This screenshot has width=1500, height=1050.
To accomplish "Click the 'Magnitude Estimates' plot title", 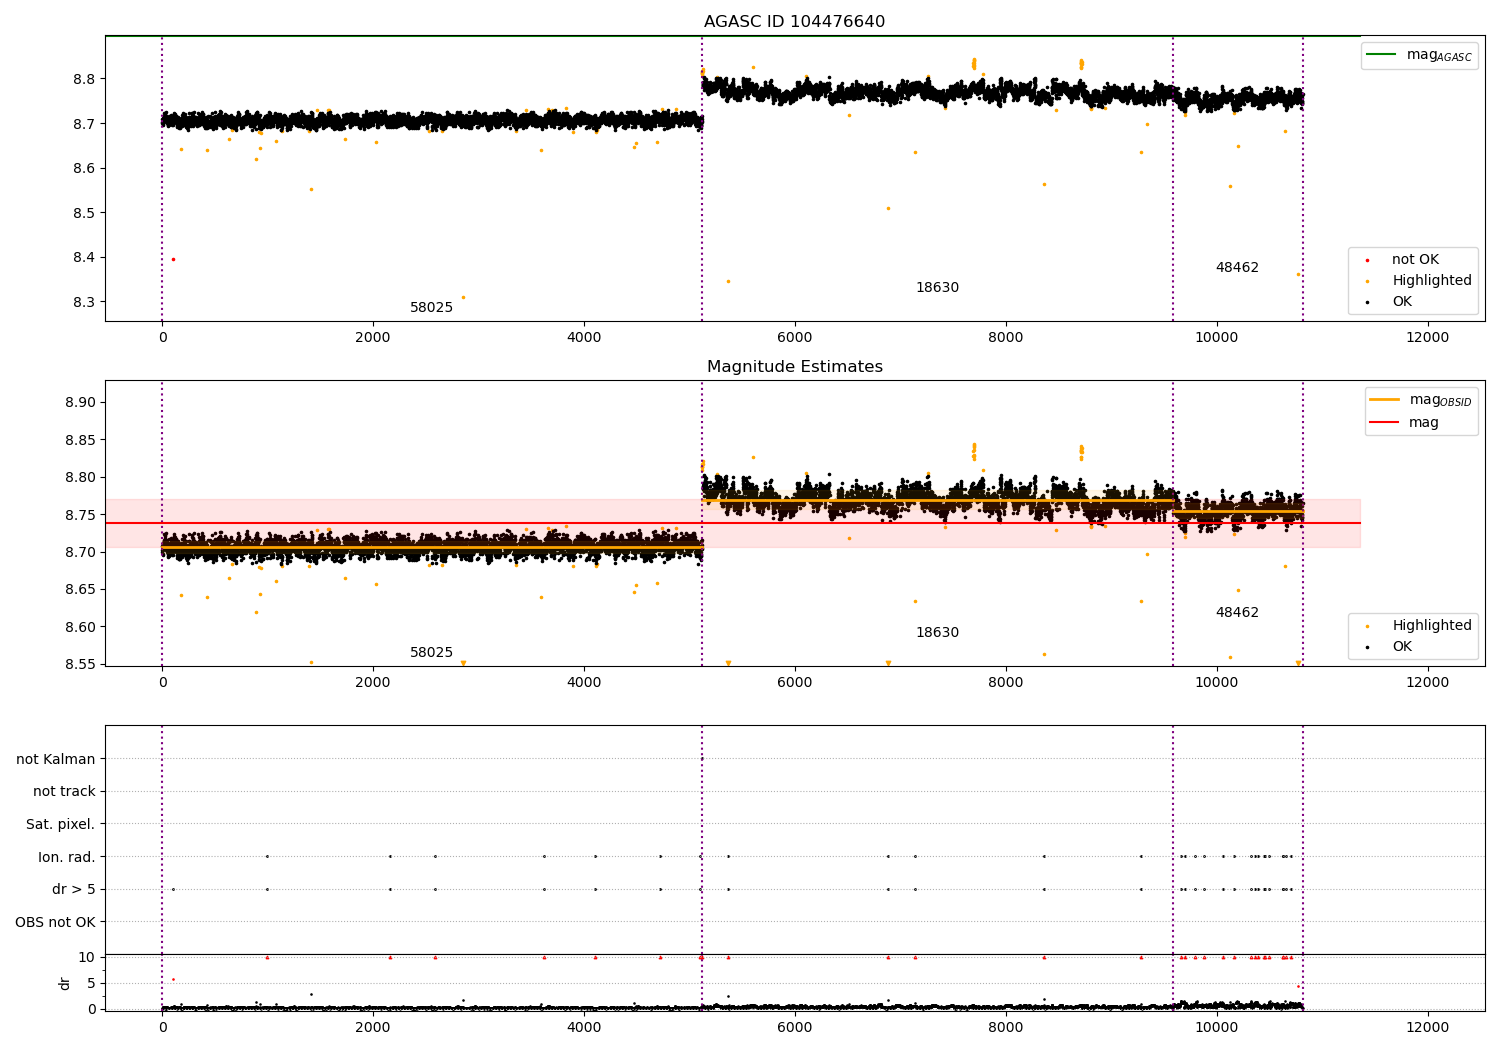I will click(794, 367).
